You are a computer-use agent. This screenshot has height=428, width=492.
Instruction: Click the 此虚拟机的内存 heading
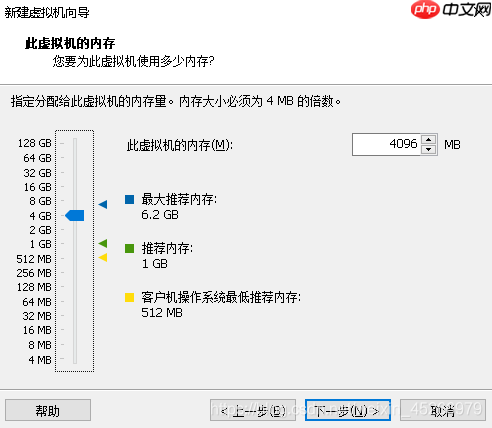(70, 43)
